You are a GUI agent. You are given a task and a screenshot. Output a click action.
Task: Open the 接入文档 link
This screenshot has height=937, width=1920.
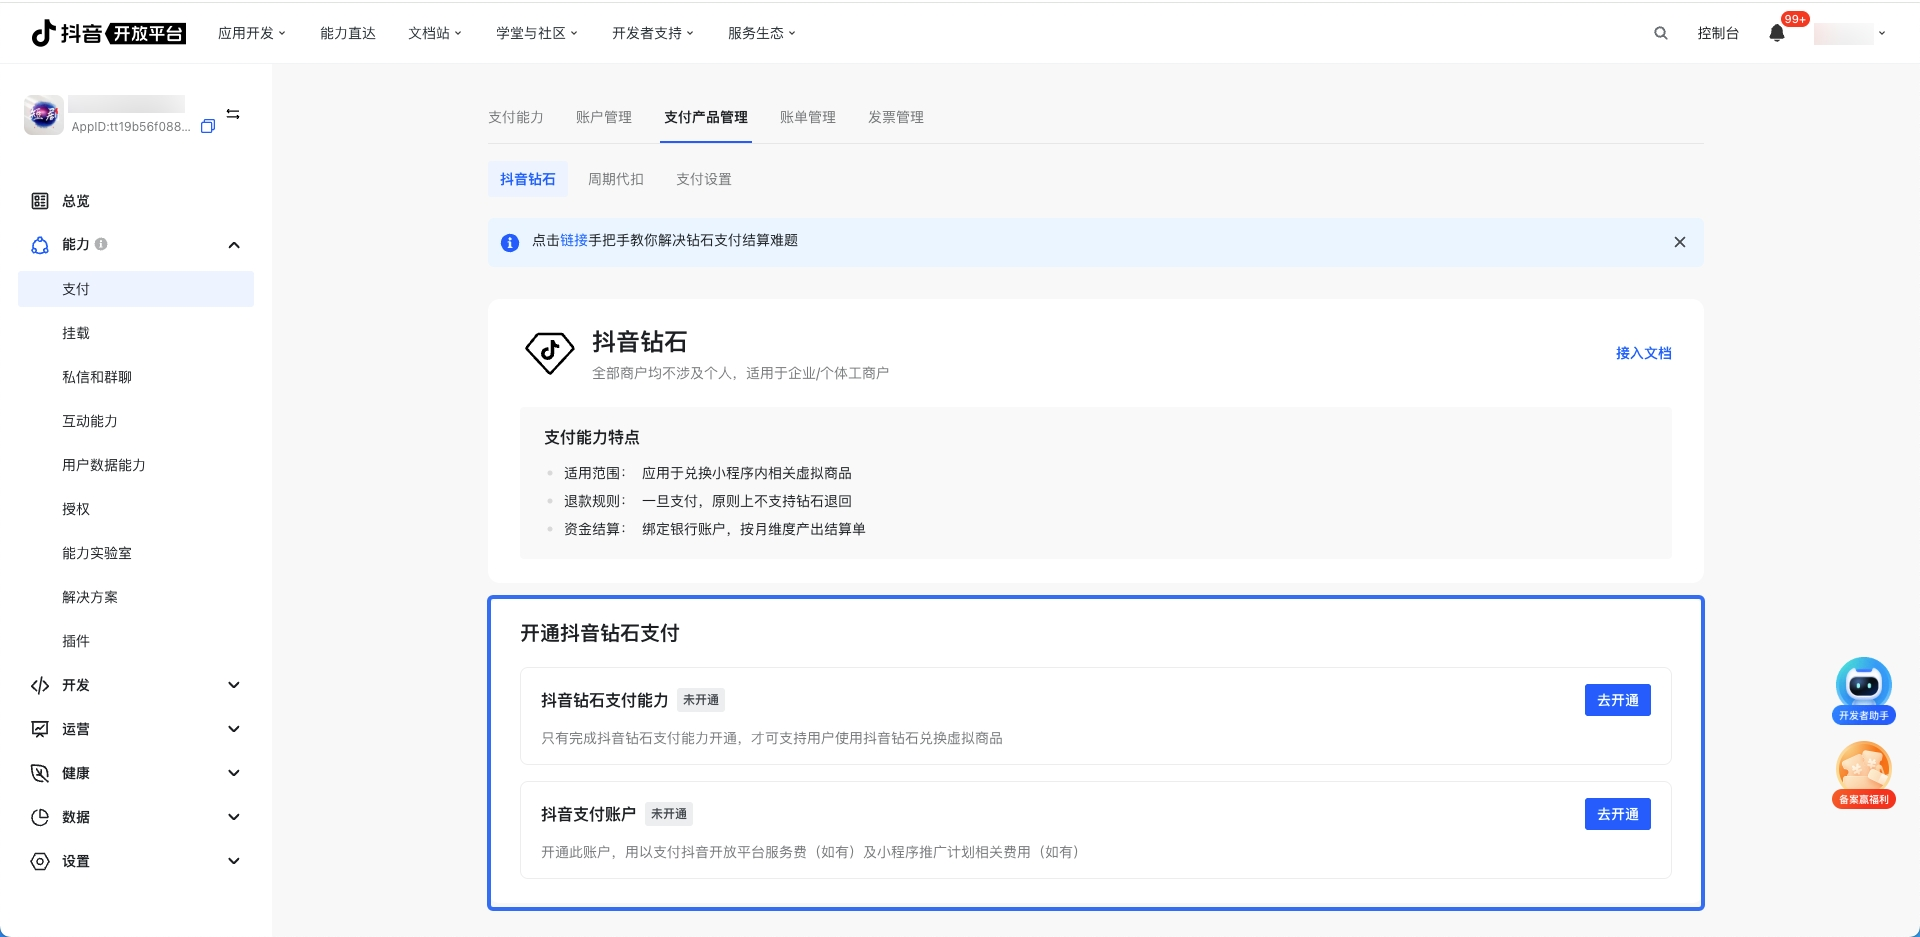[x=1644, y=353]
